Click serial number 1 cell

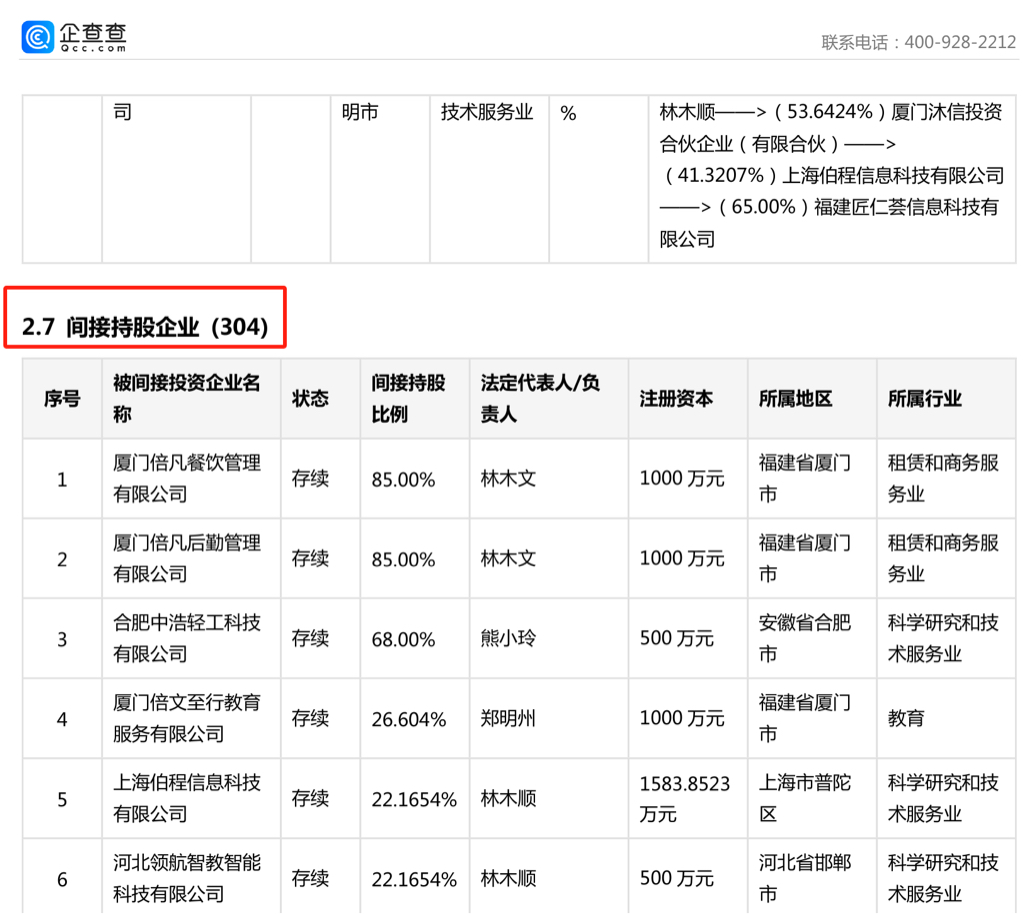(62, 480)
